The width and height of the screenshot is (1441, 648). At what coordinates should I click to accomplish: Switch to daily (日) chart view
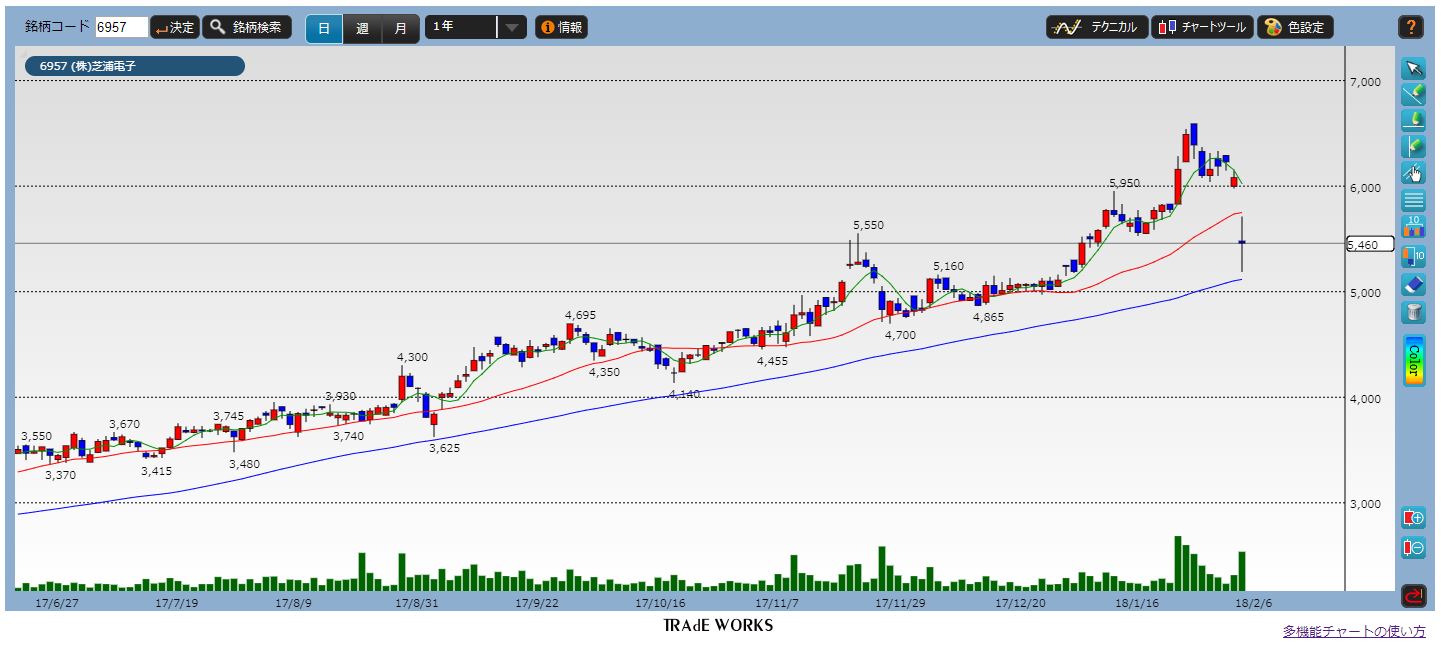(x=324, y=28)
